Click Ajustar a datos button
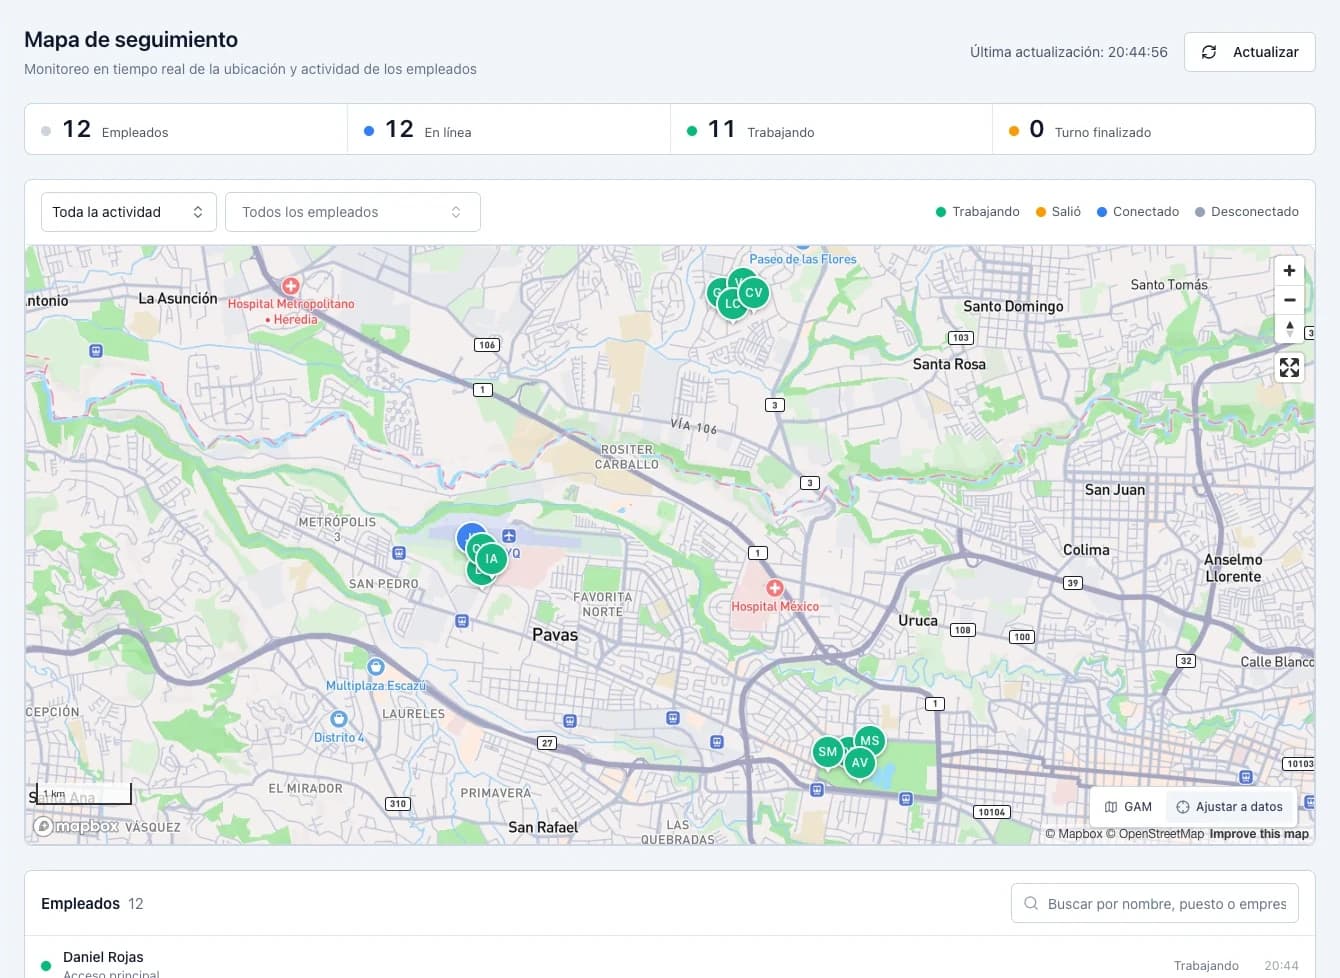 [1230, 807]
